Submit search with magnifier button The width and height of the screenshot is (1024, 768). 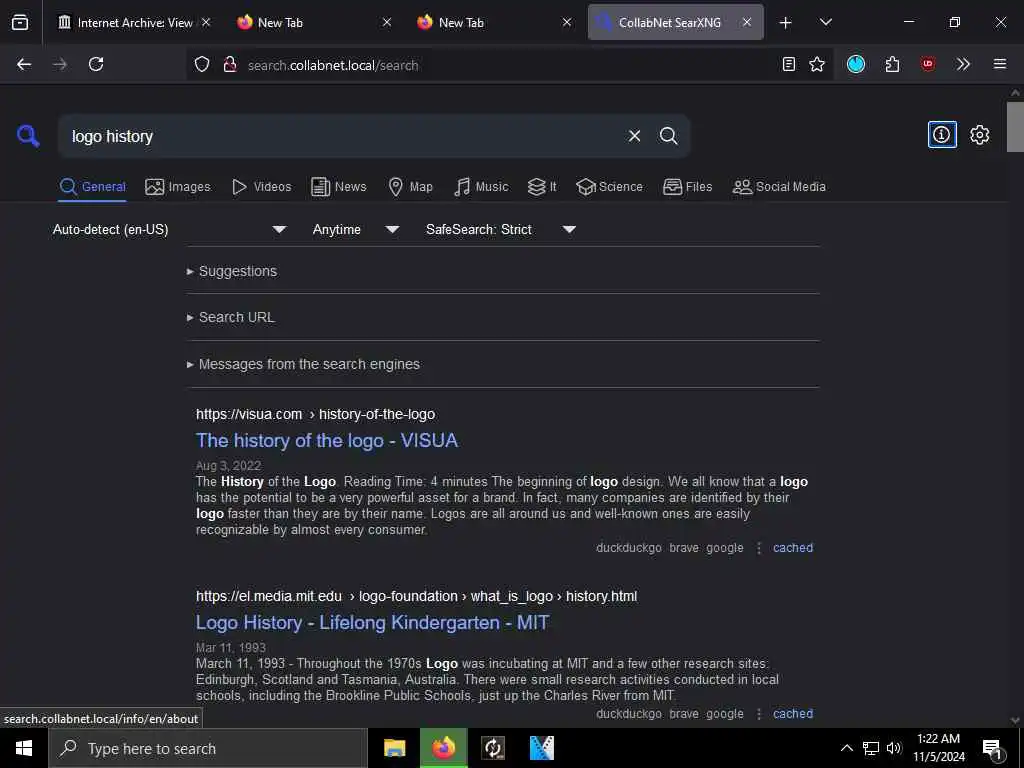pos(668,136)
